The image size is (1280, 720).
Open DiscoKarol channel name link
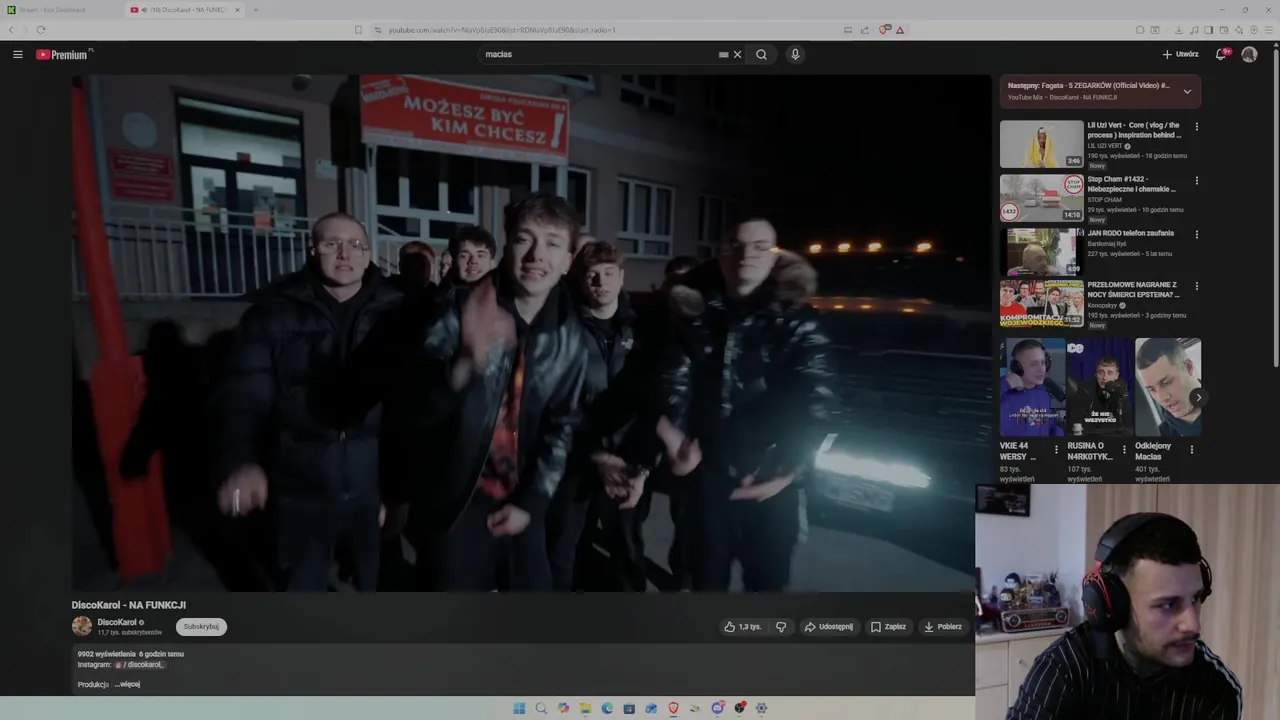[x=117, y=622]
